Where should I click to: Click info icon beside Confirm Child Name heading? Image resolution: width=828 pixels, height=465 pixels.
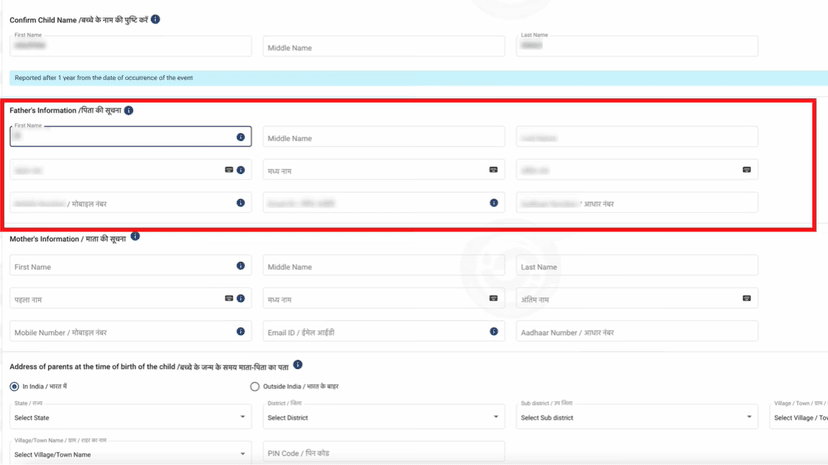(x=155, y=19)
